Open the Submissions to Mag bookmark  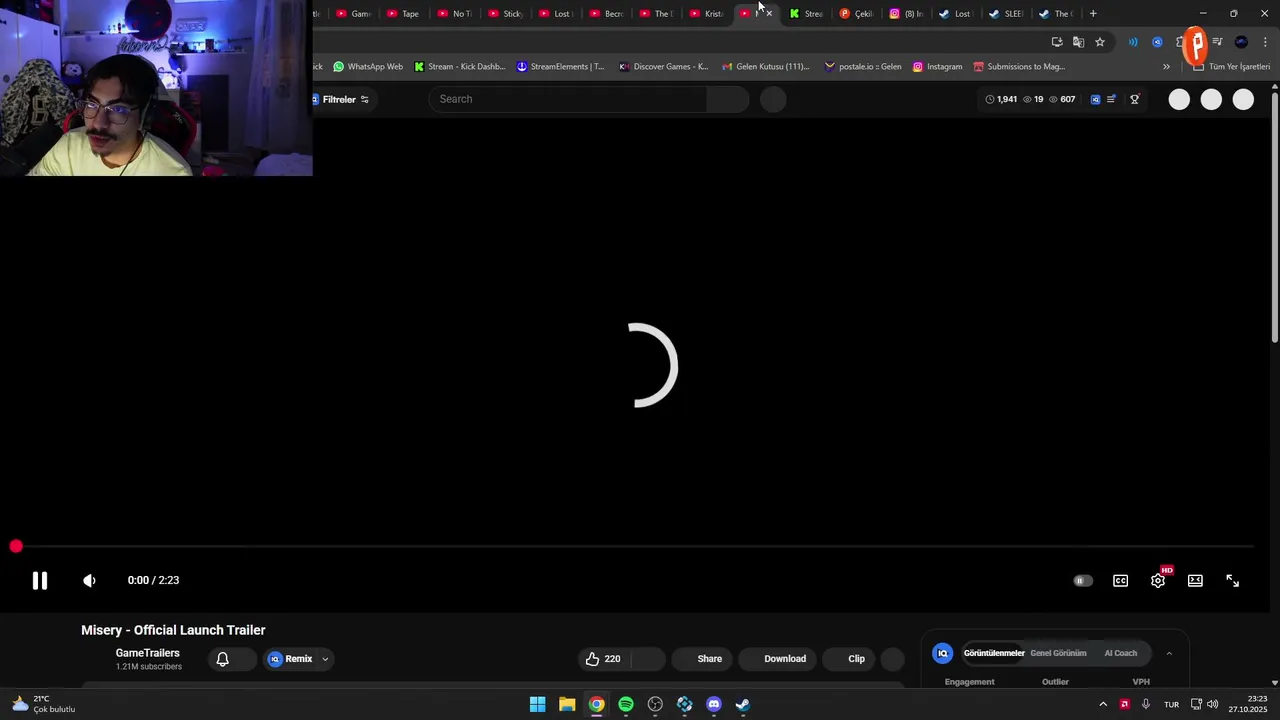click(1019, 67)
